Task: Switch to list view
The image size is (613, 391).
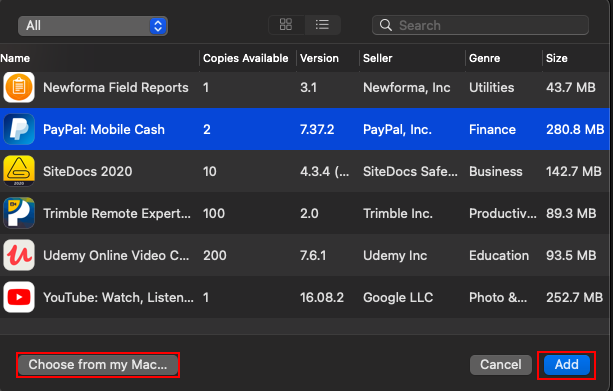Action: 323,25
